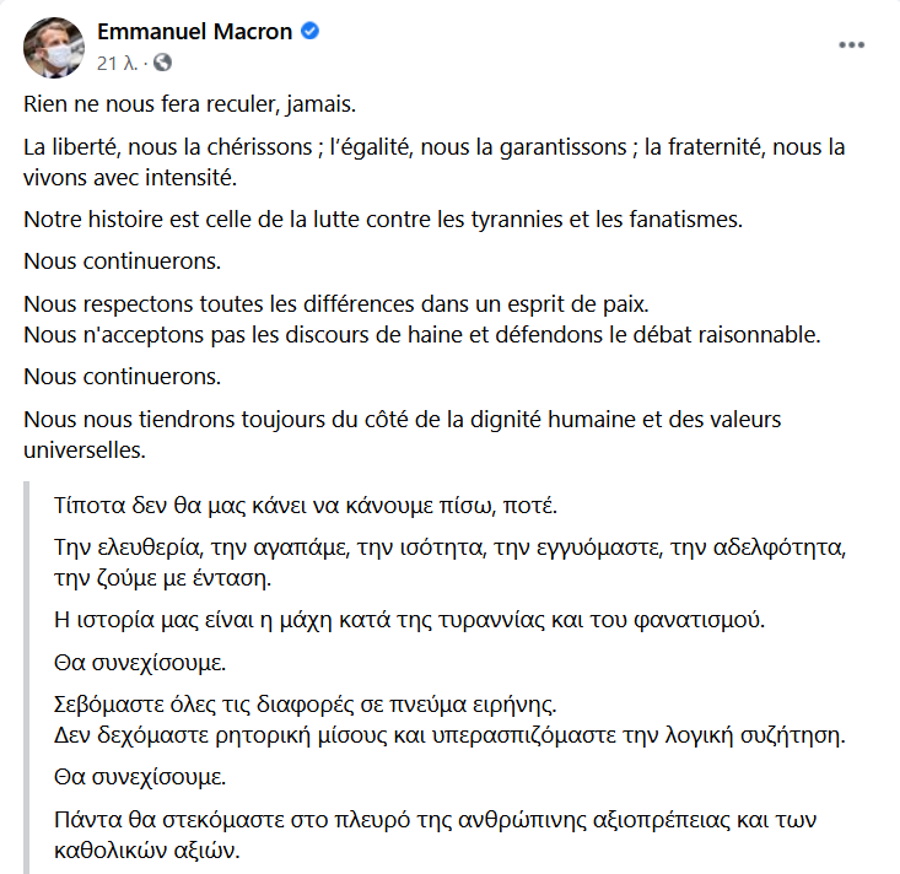Viewport: 900px width, 874px height.
Task: Click the Greek sentence "Η ιστορία μας είναι"
Action: (409, 618)
